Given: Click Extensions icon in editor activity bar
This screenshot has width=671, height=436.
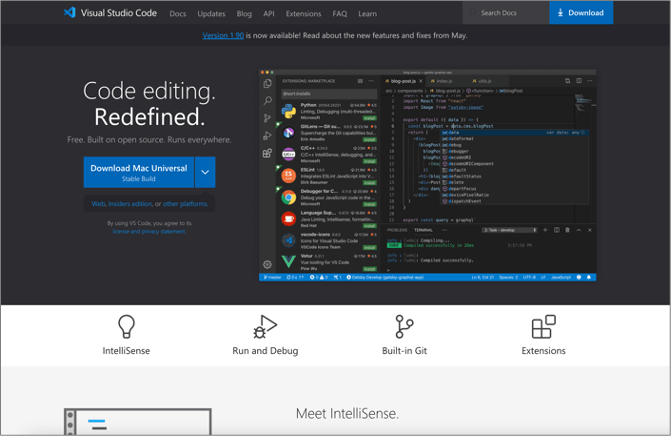Looking at the screenshot, I should tap(267, 153).
